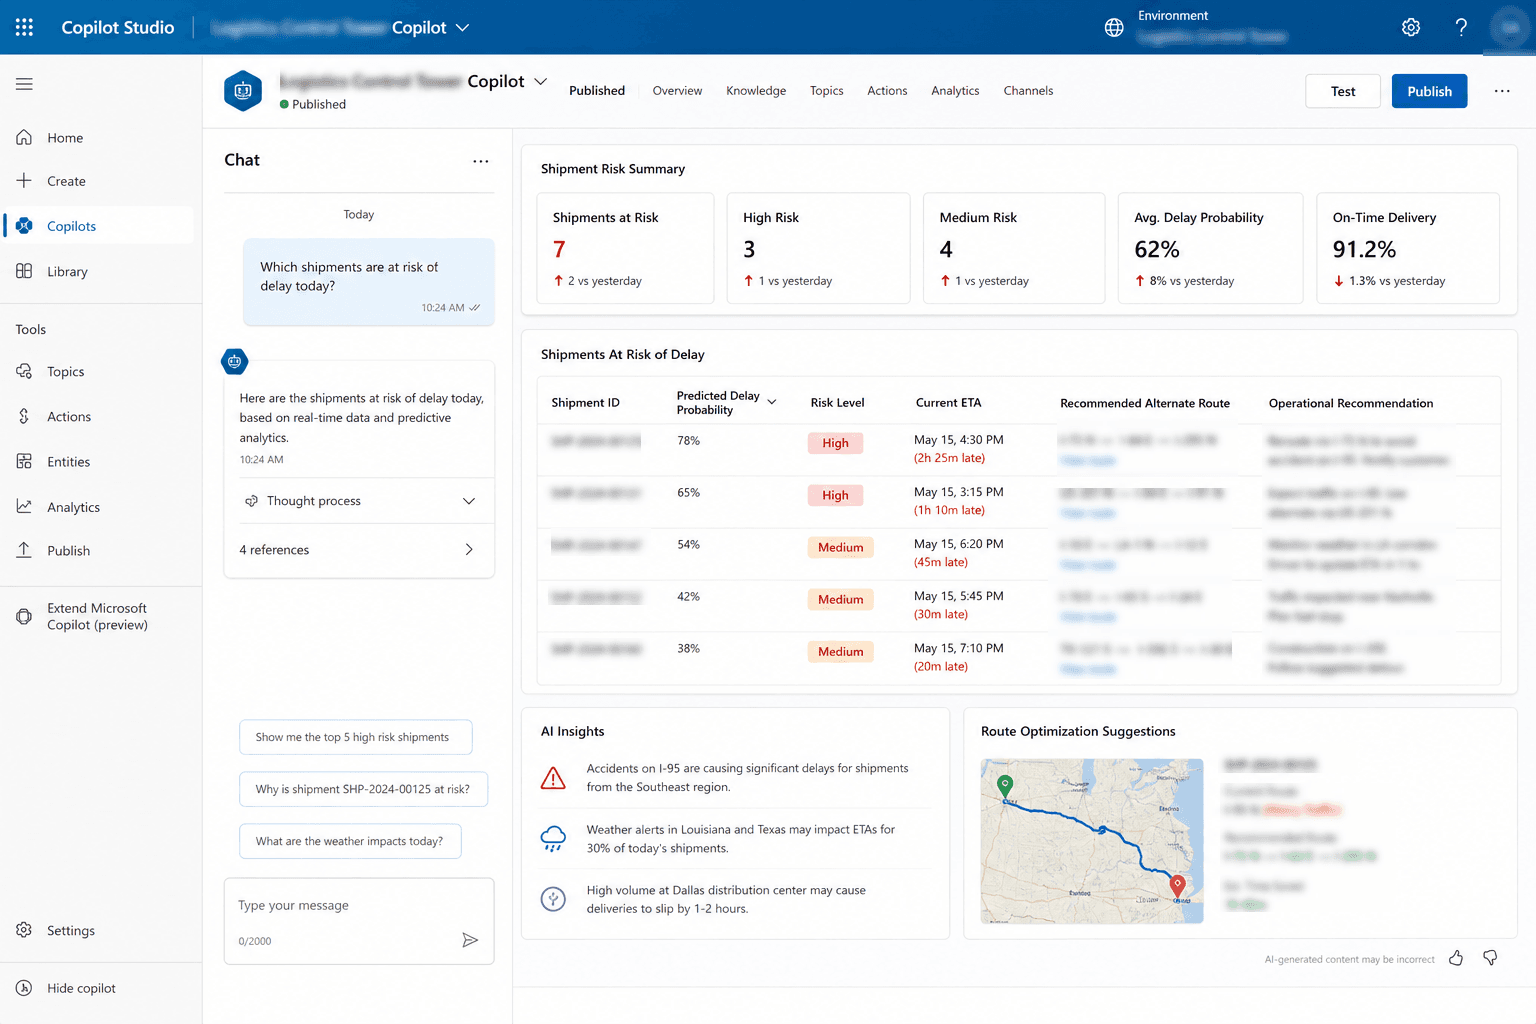The width and height of the screenshot is (1536, 1024).
Task: Click the accident warning triangle insight icon
Action: 553,777
